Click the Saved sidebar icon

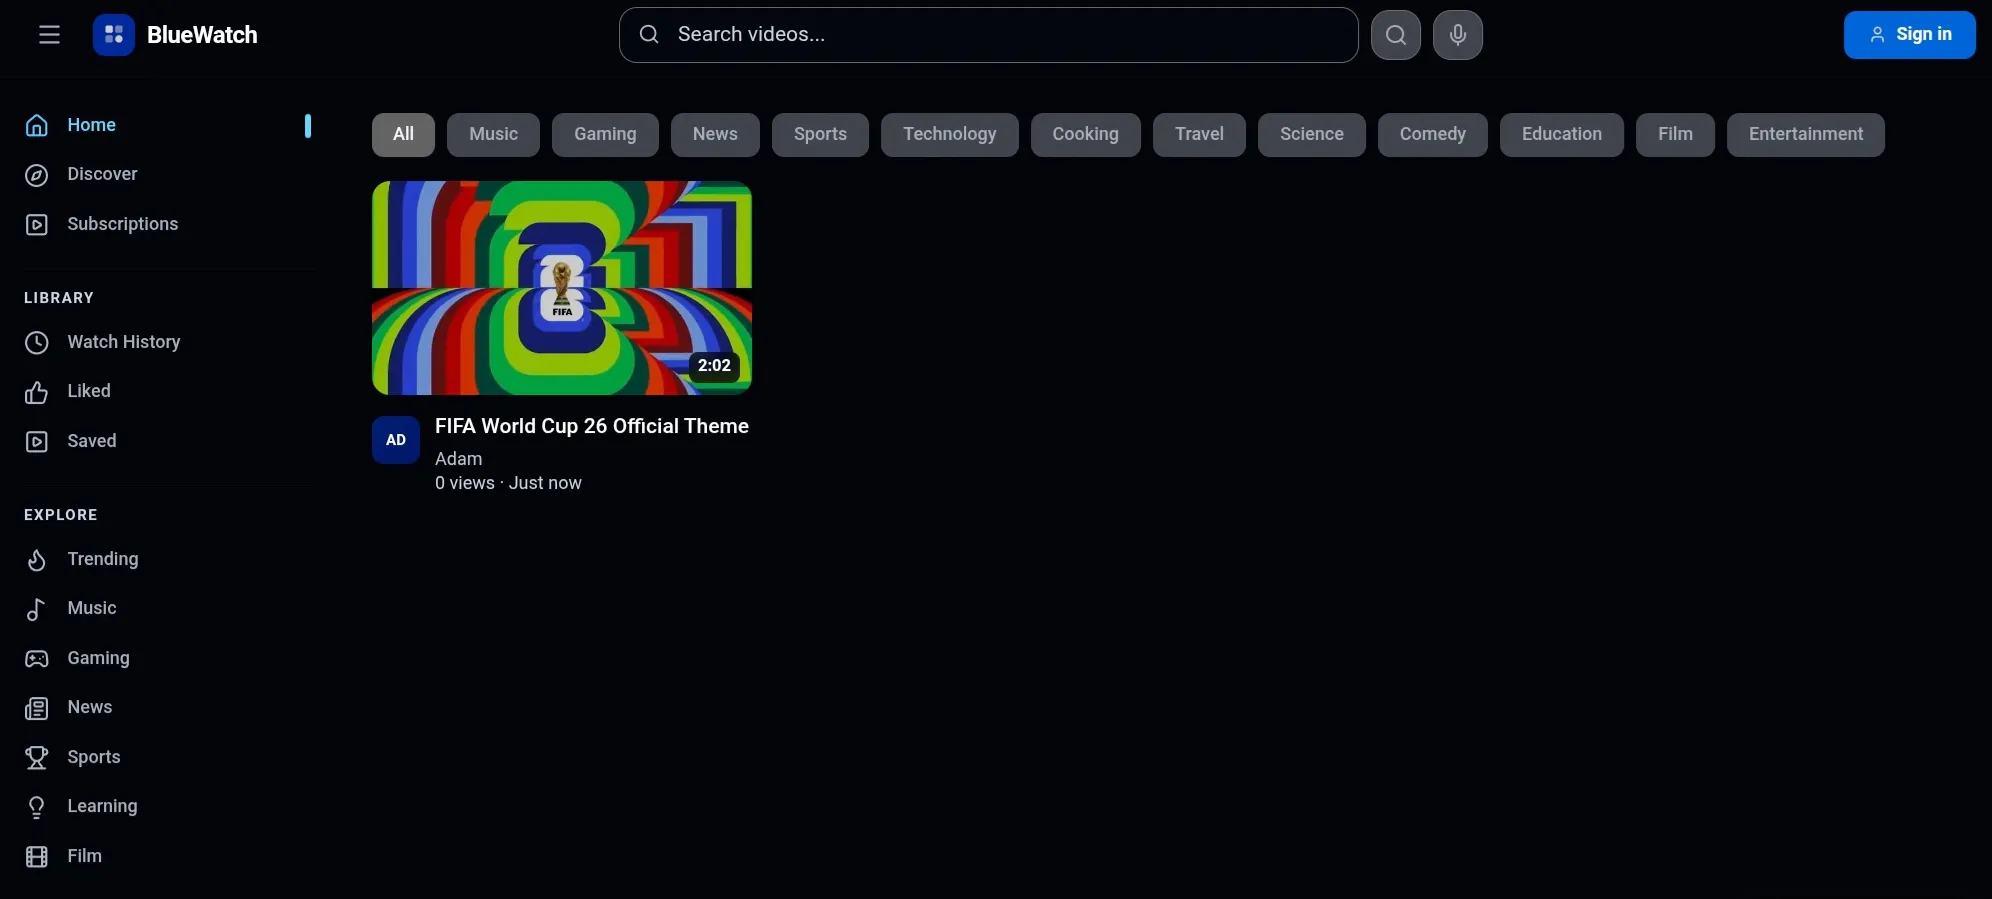click(37, 442)
